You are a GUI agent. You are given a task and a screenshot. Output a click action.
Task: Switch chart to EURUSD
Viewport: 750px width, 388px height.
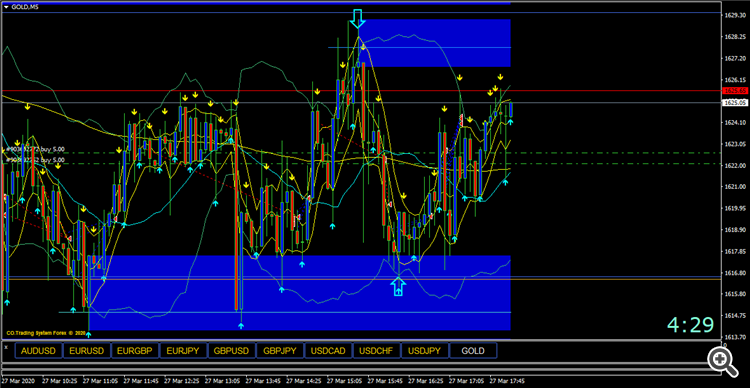[x=87, y=351]
